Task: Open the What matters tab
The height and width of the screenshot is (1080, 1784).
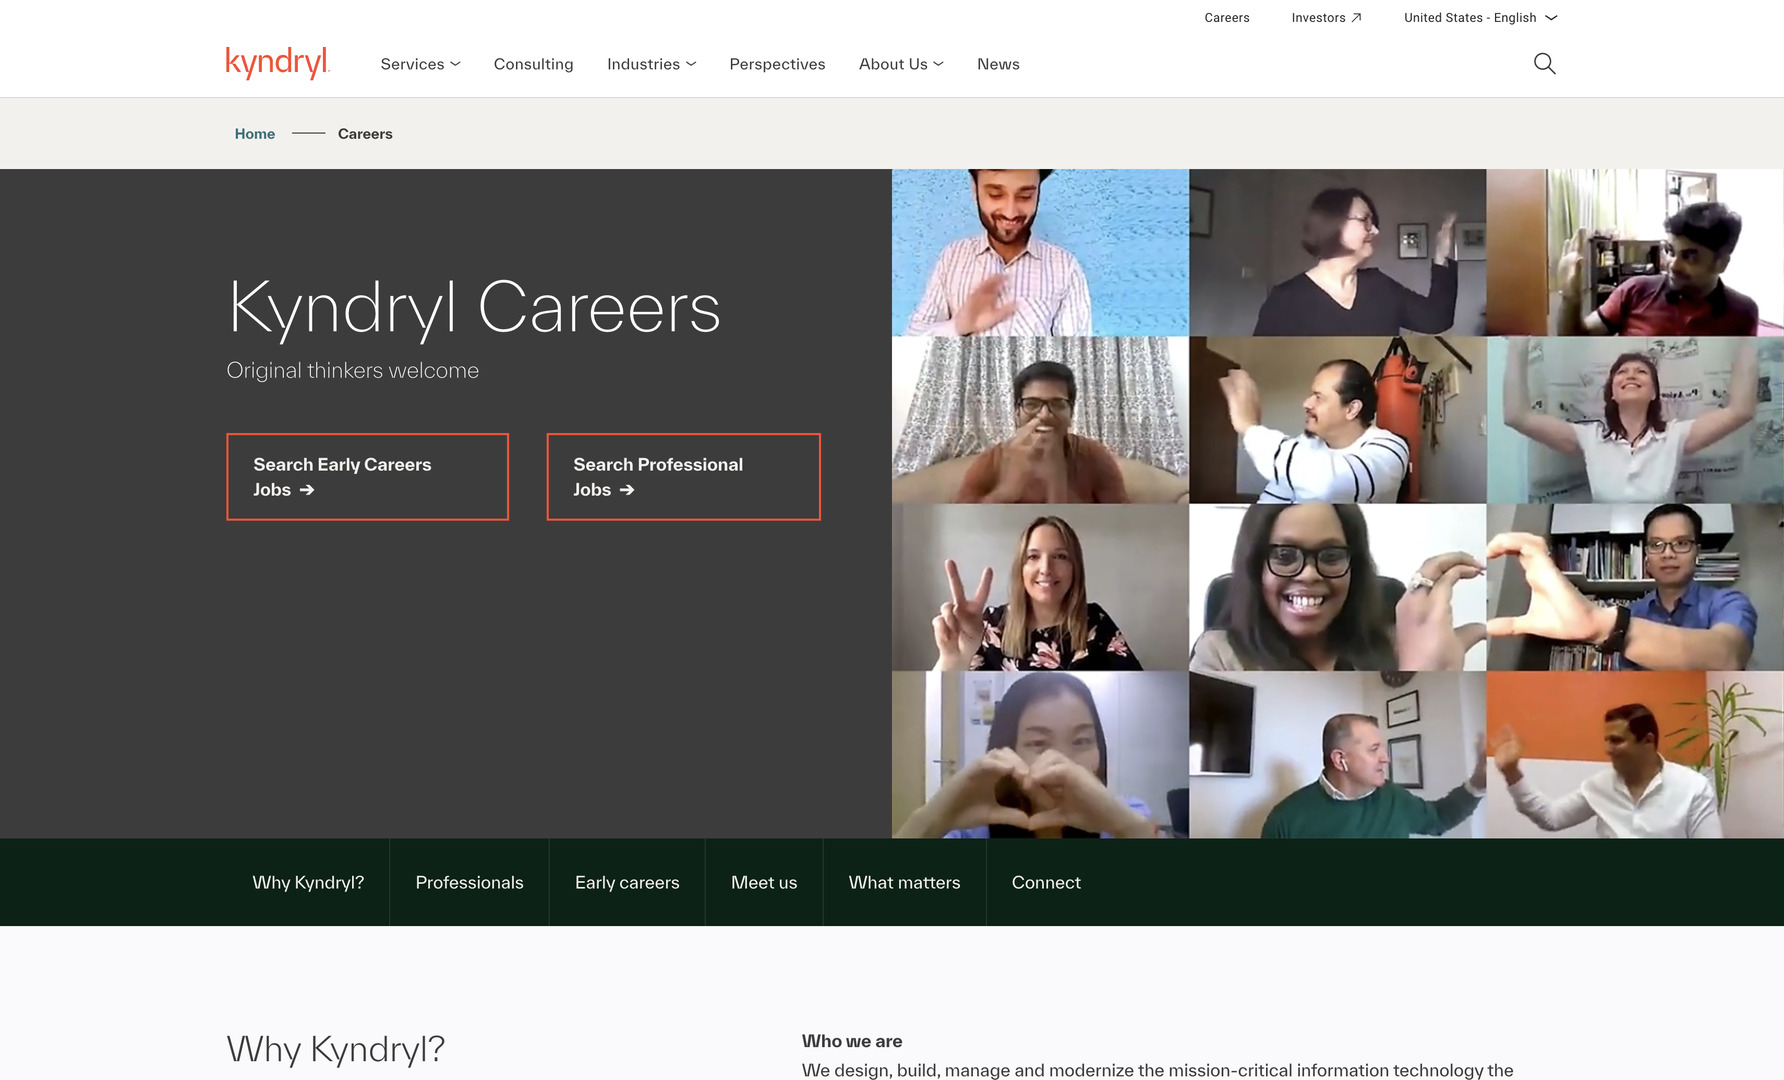Action: [904, 882]
